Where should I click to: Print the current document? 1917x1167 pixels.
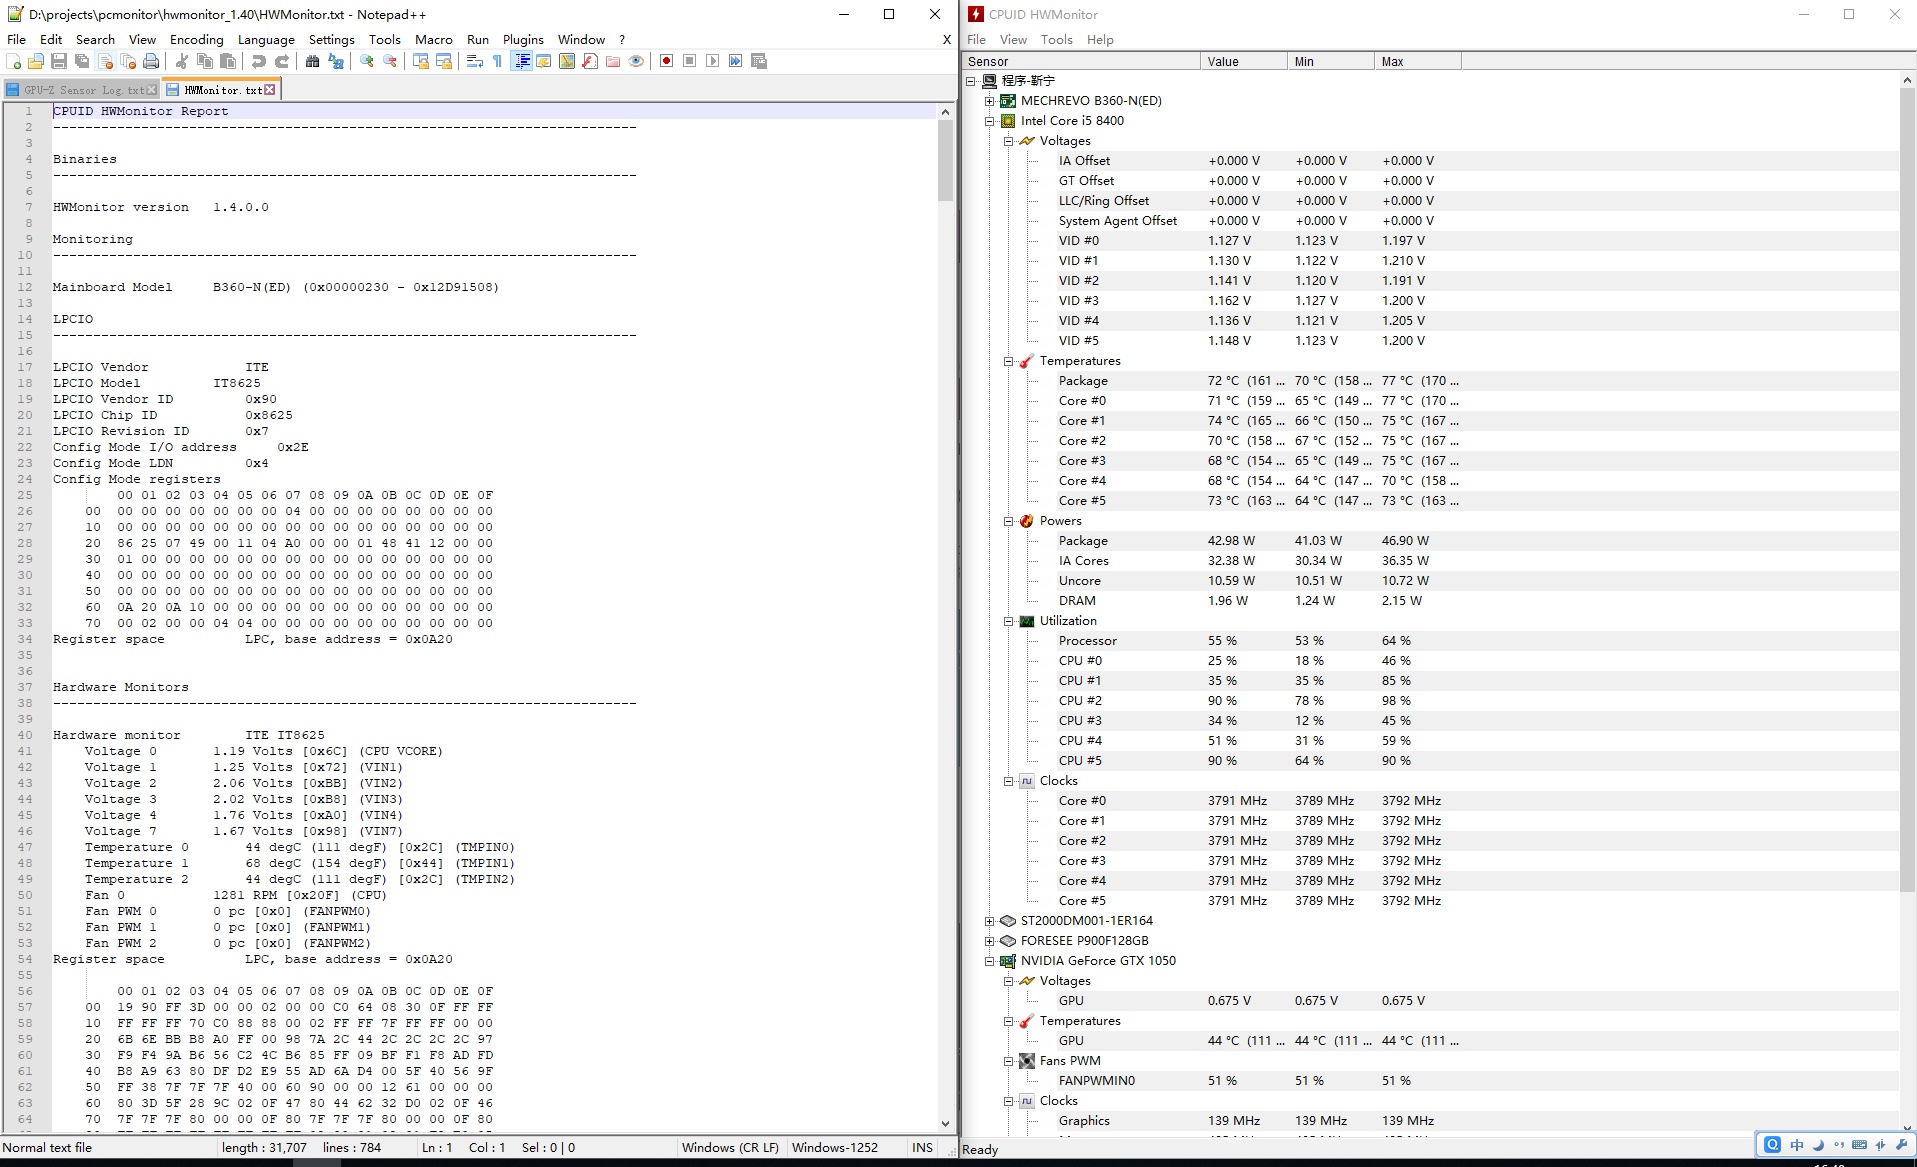(x=151, y=61)
